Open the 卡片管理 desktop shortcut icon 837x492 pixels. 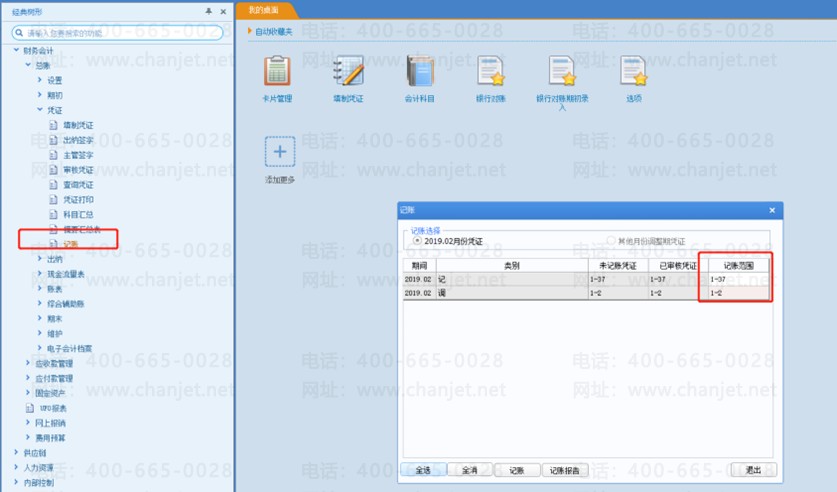point(278,71)
